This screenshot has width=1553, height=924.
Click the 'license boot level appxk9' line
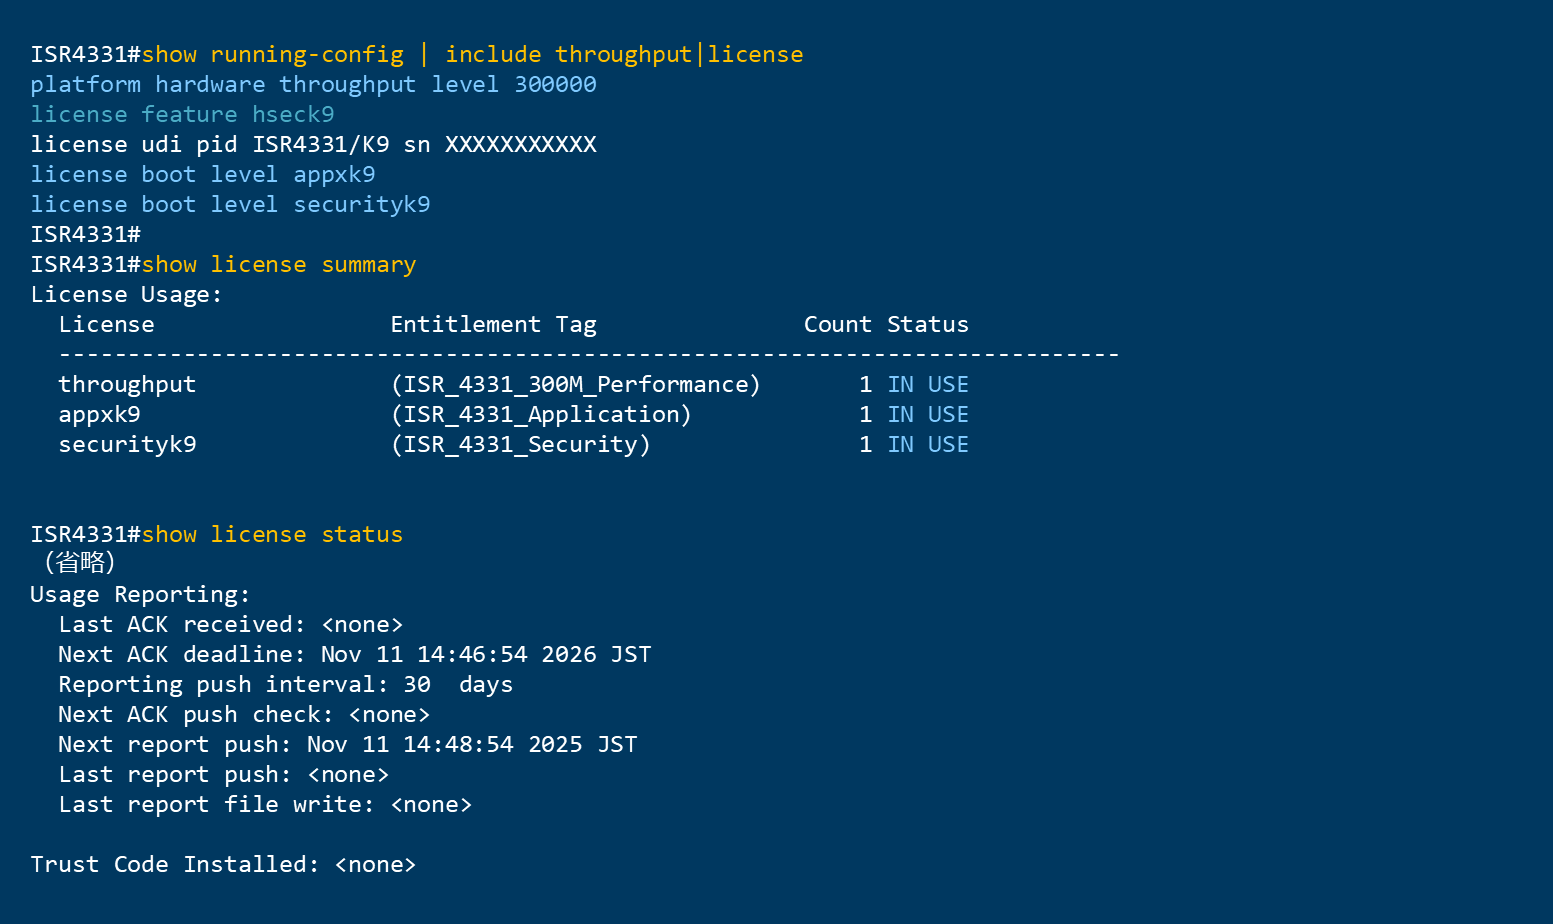[203, 175]
